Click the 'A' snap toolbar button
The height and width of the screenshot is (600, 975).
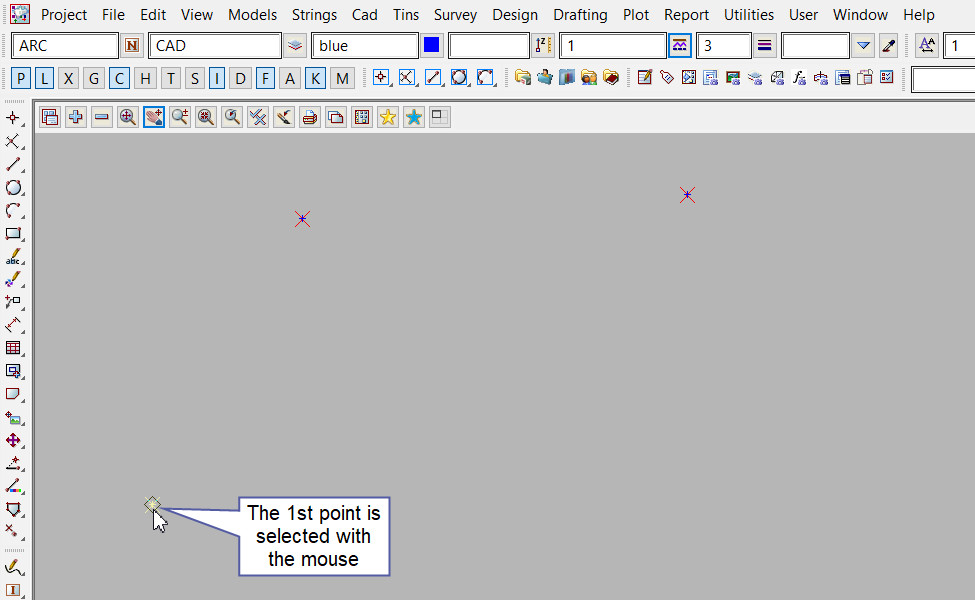click(290, 78)
